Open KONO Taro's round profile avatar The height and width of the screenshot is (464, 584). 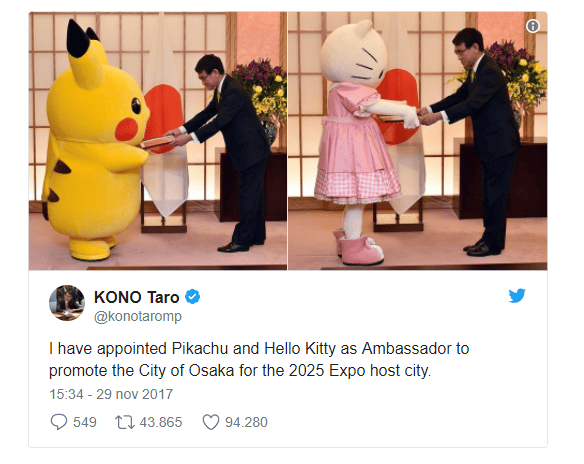(67, 303)
